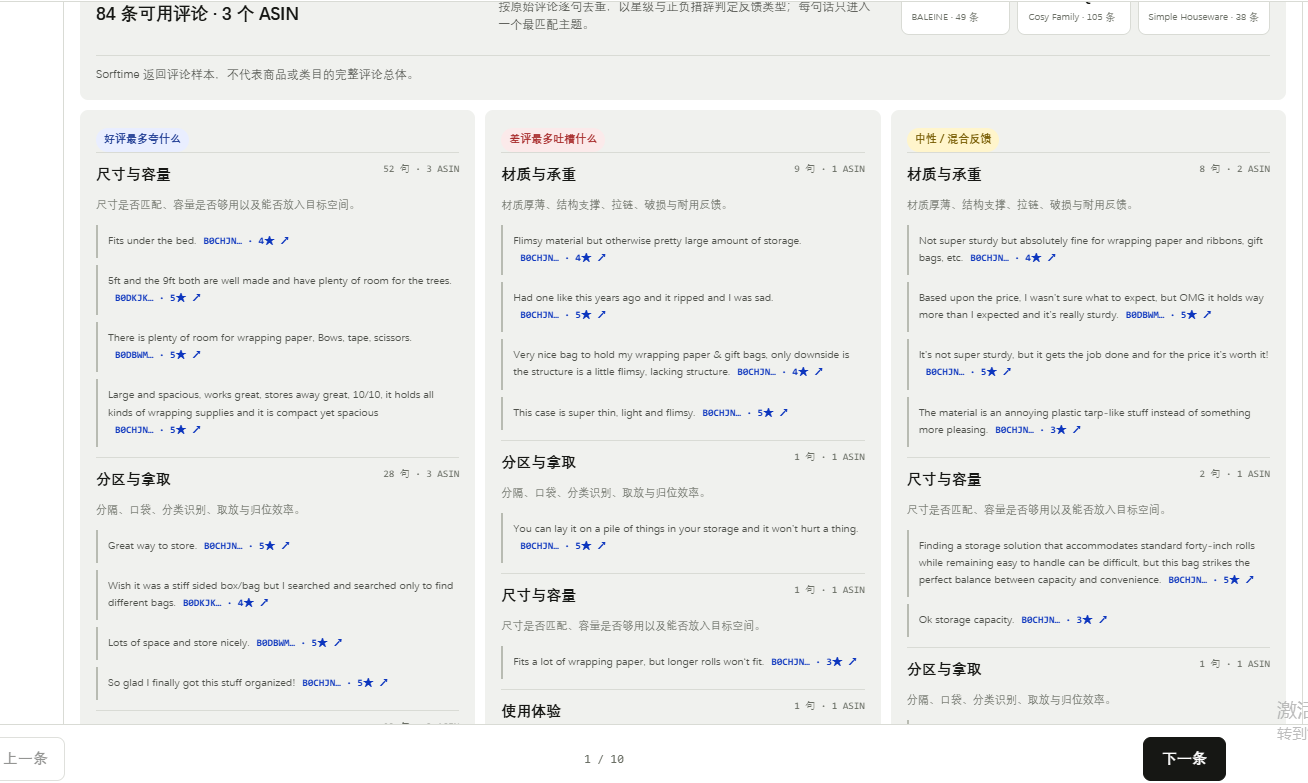Click the 差评最多吐槽什么 tag
The height and width of the screenshot is (783, 1308).
point(553,139)
